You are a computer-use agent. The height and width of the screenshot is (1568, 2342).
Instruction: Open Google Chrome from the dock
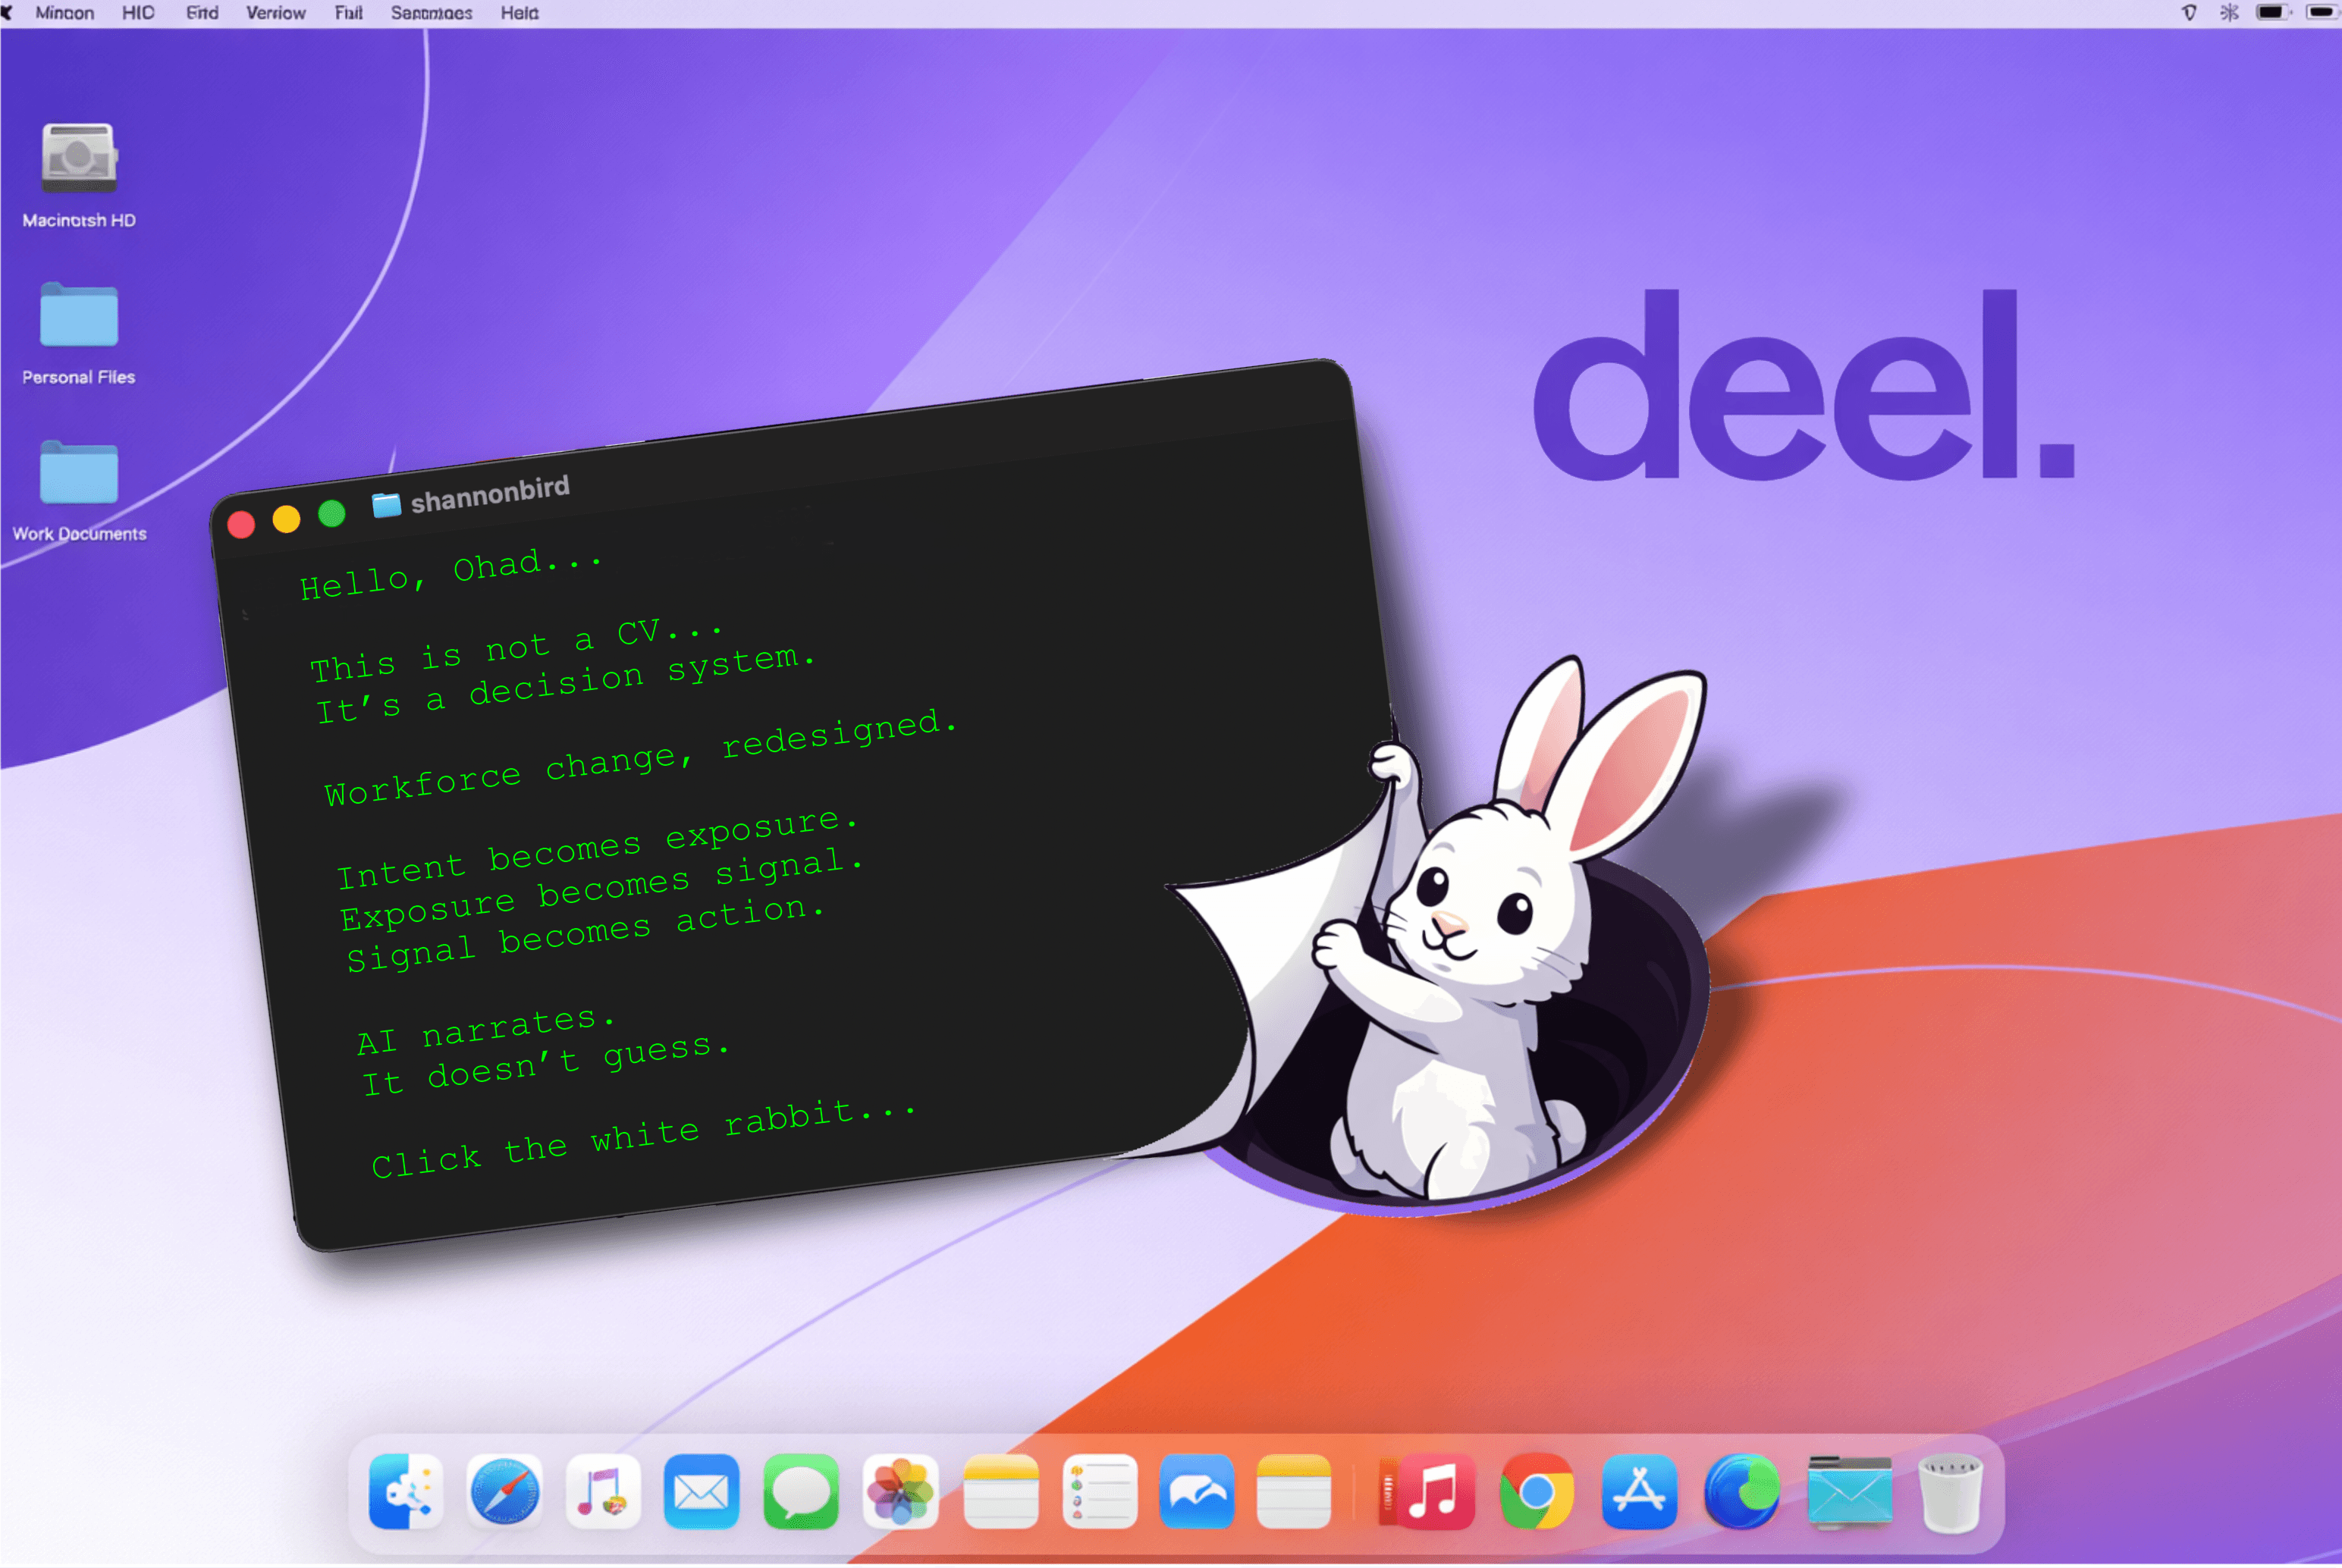tap(1536, 1492)
